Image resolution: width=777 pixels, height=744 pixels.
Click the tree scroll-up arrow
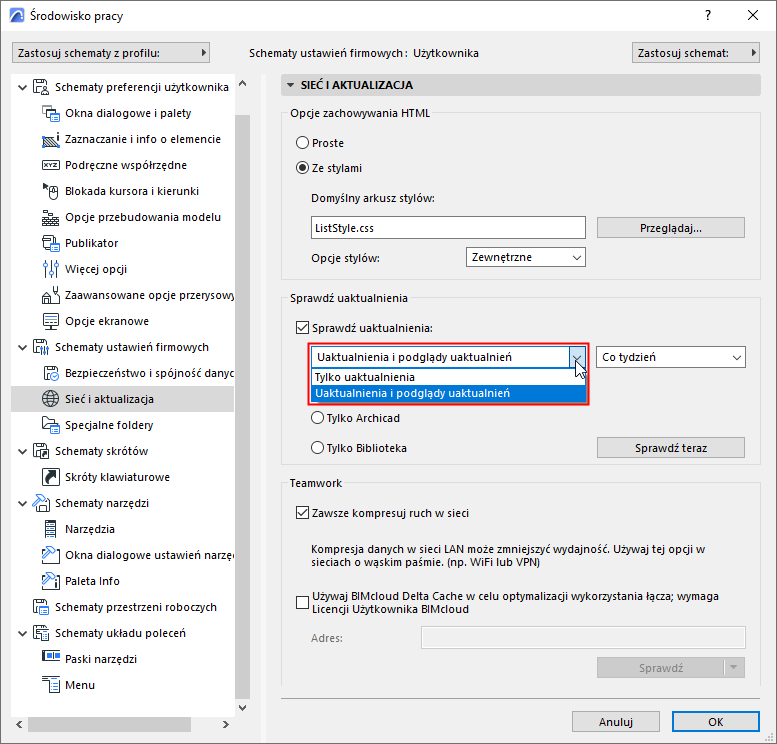click(x=242, y=83)
